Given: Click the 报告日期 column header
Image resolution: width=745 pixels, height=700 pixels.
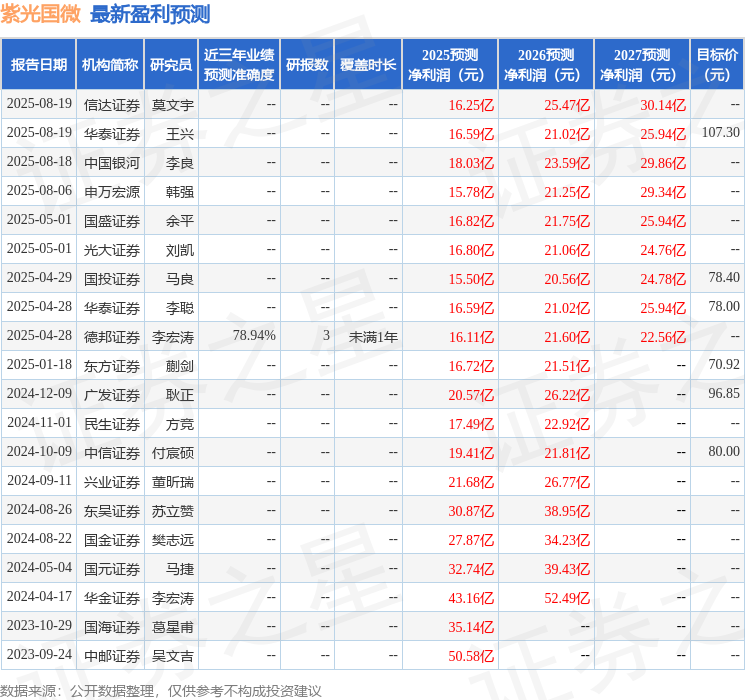Looking at the screenshot, I should point(38,65).
